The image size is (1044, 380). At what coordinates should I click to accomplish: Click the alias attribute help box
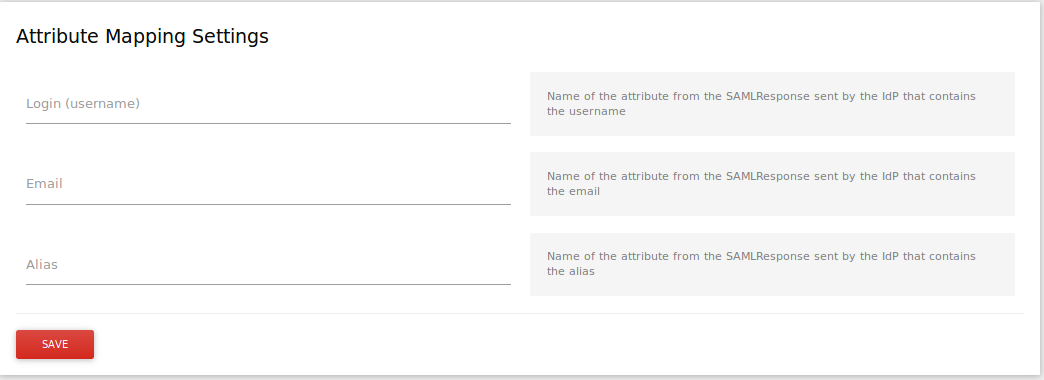772,264
